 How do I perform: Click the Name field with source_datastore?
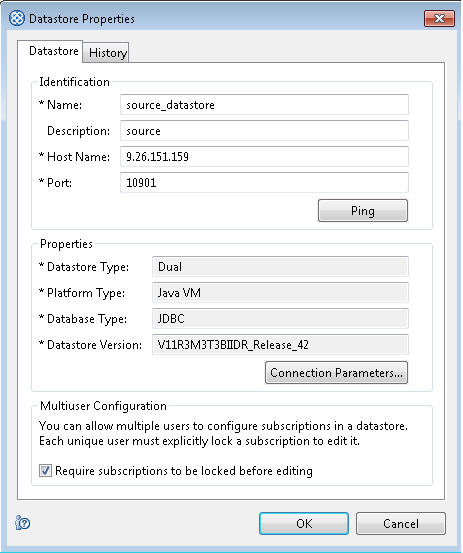(264, 105)
